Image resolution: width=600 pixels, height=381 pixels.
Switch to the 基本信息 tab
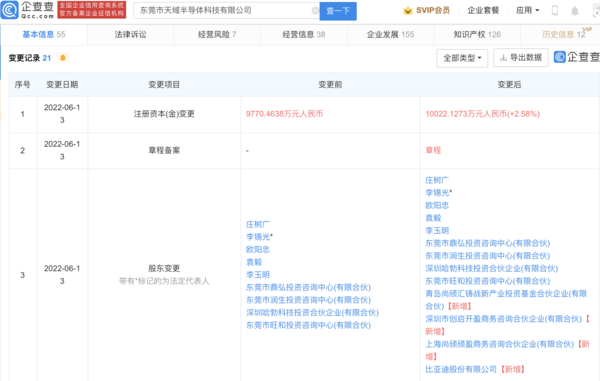pos(44,34)
